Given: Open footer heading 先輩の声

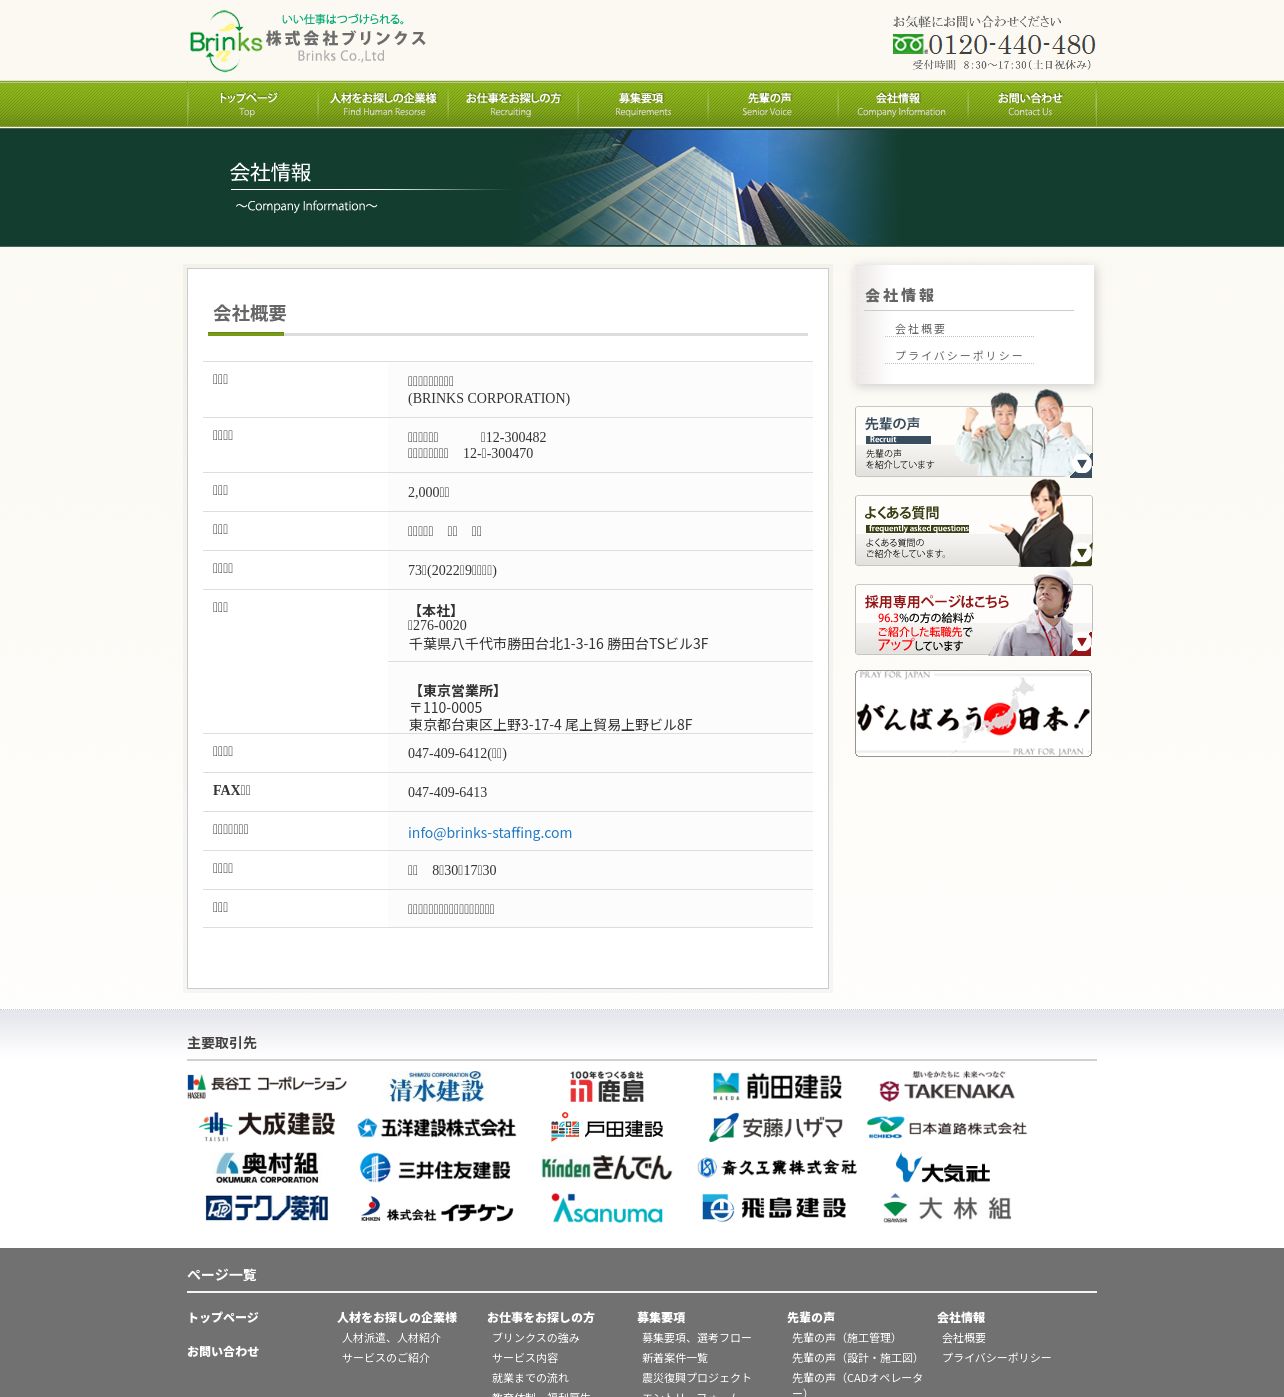Looking at the screenshot, I should click(811, 1317).
